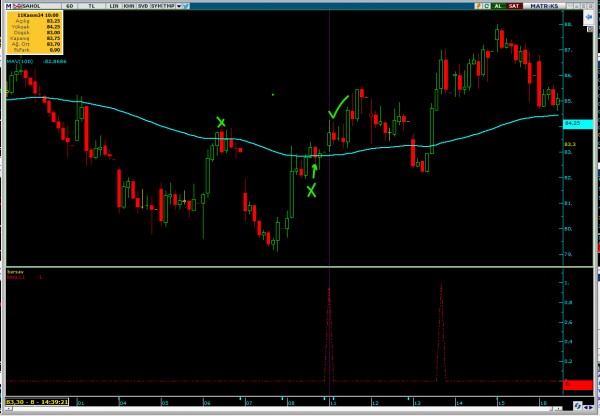Click the red SAT sell button
Screen dimensions: 600x416
click(514, 6)
